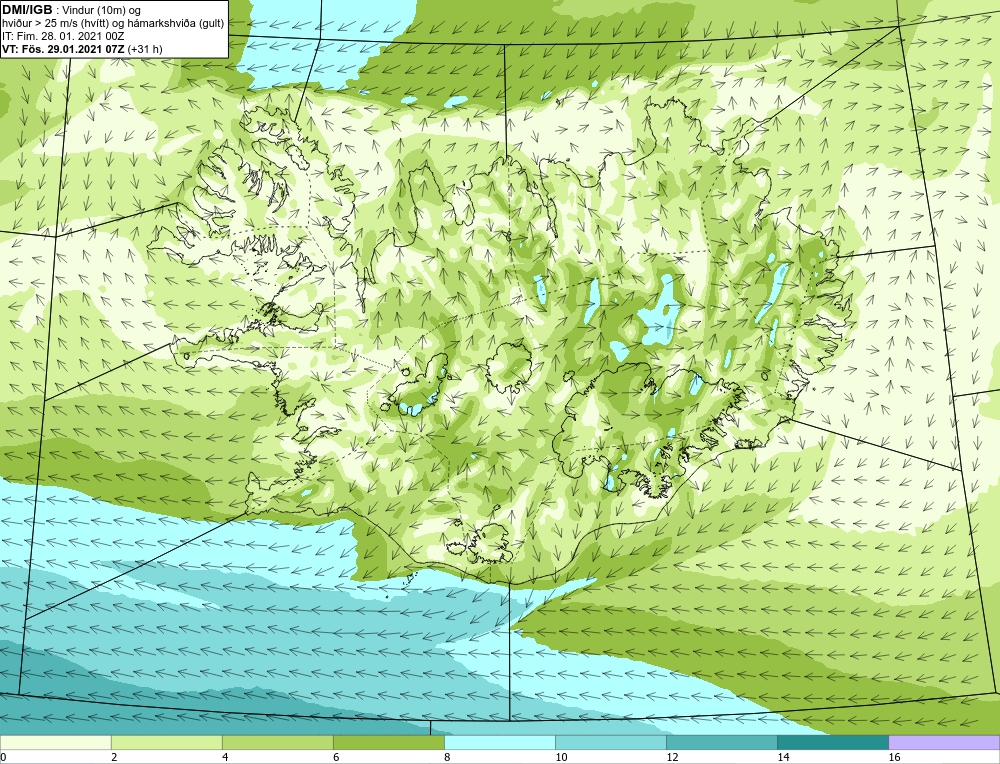Click the 'IT: Fim. 28. 01. 2021 00Z' line
This screenshot has height=764, width=1000.
pos(63,36)
